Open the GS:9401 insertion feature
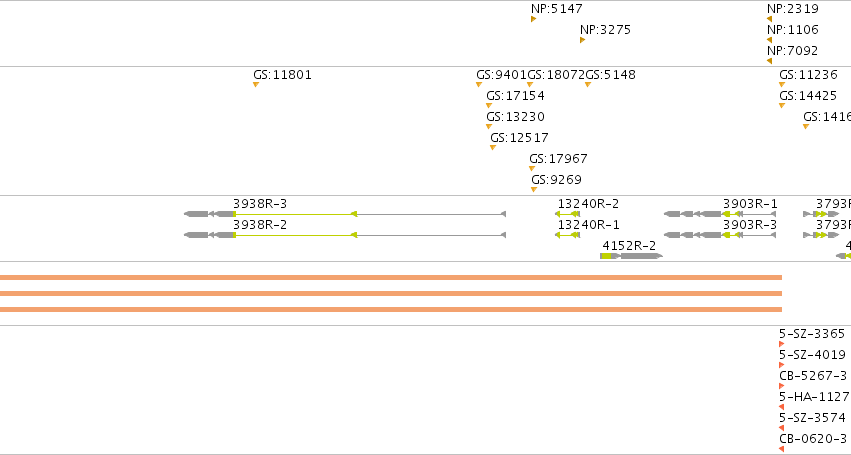 (479, 84)
